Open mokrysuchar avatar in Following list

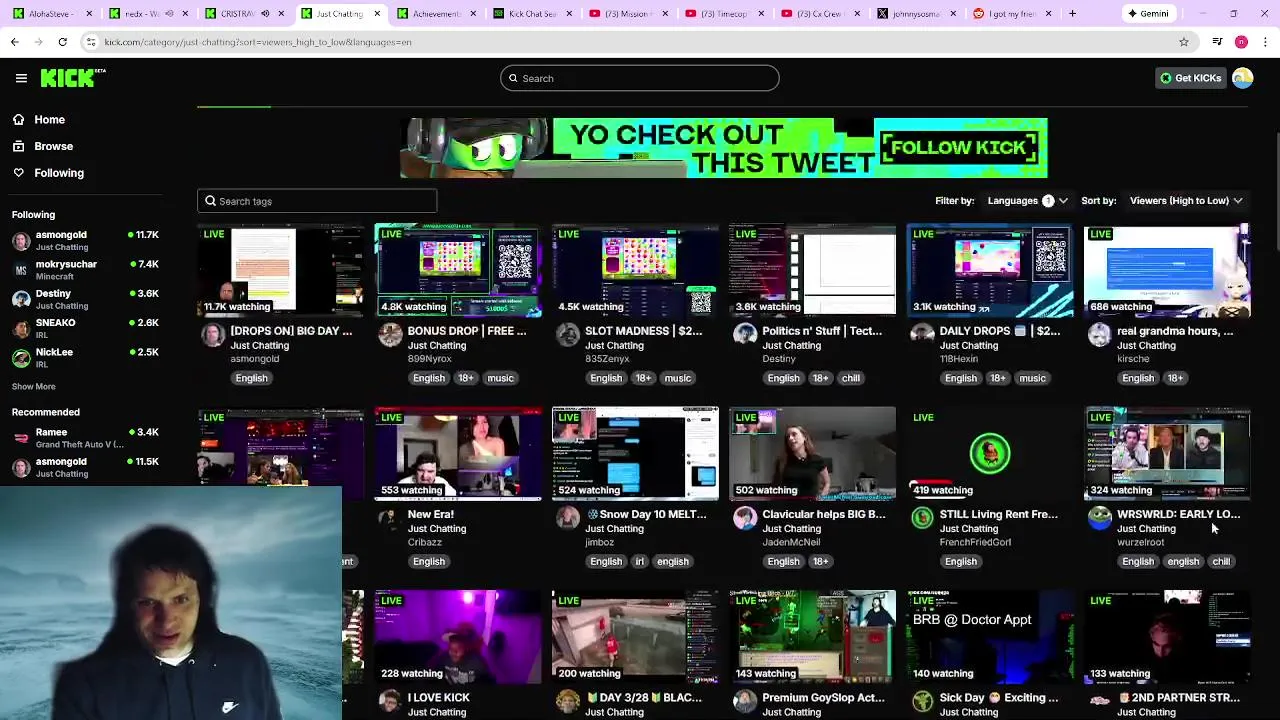(x=21, y=270)
